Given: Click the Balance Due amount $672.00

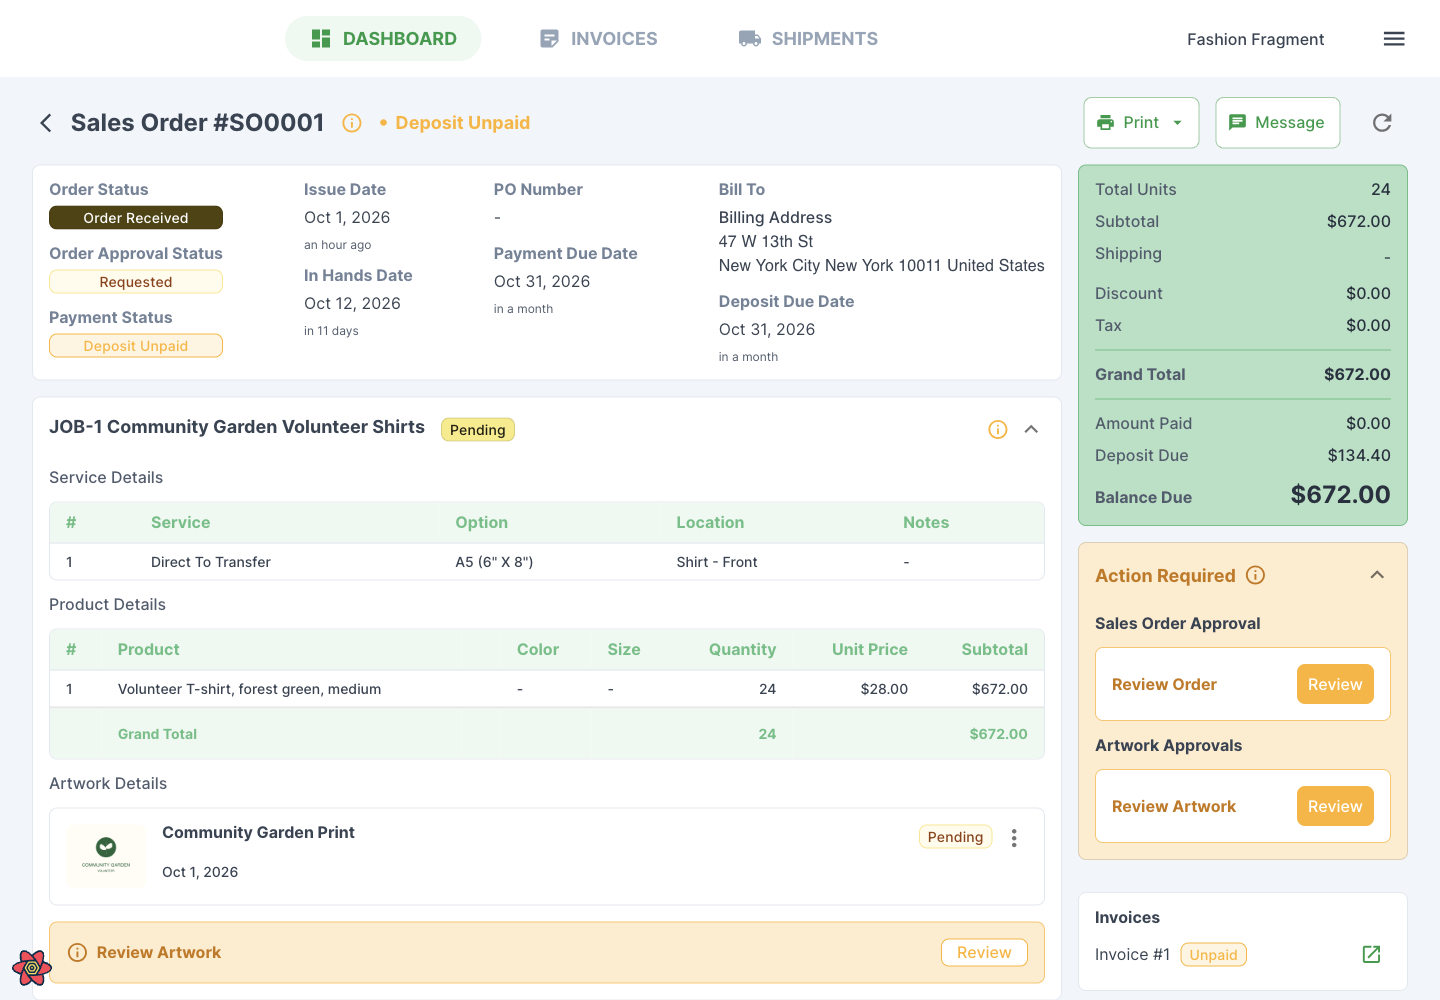Looking at the screenshot, I should coord(1340,495).
